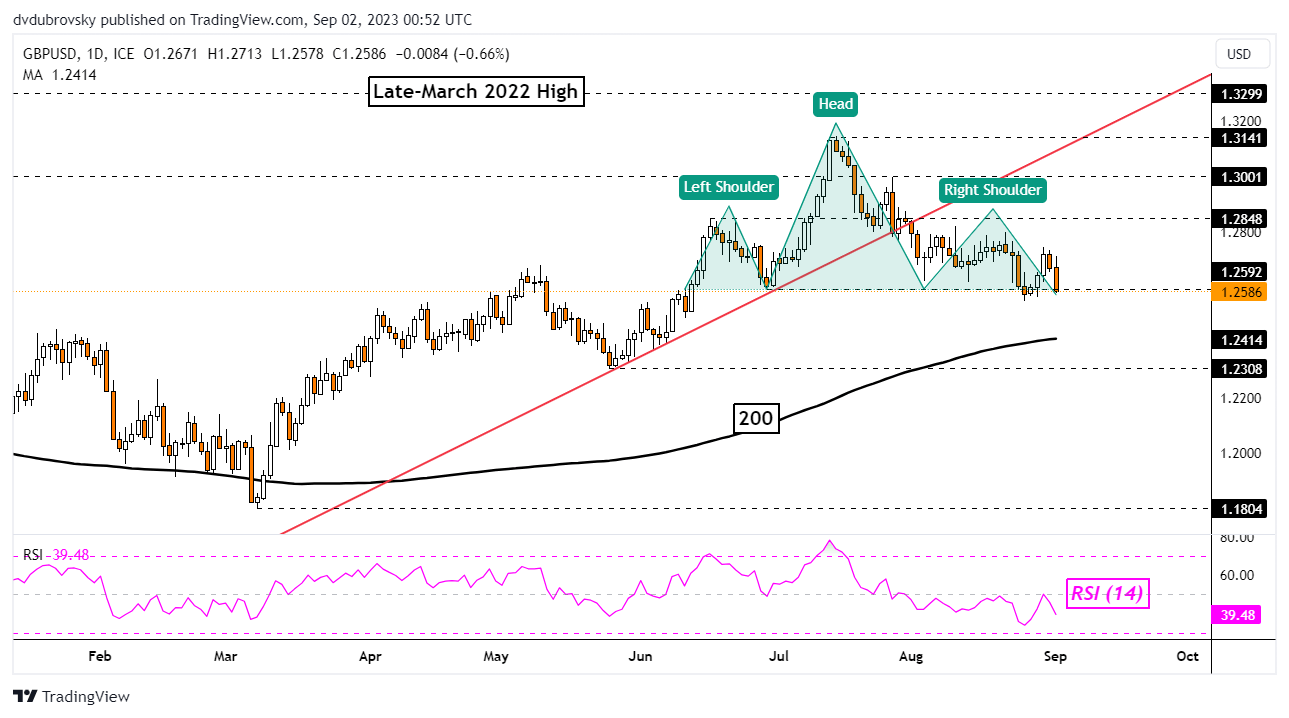Viewport: 1289px width, 718px height.
Task: Click the TradingView logo icon
Action: click(x=25, y=697)
